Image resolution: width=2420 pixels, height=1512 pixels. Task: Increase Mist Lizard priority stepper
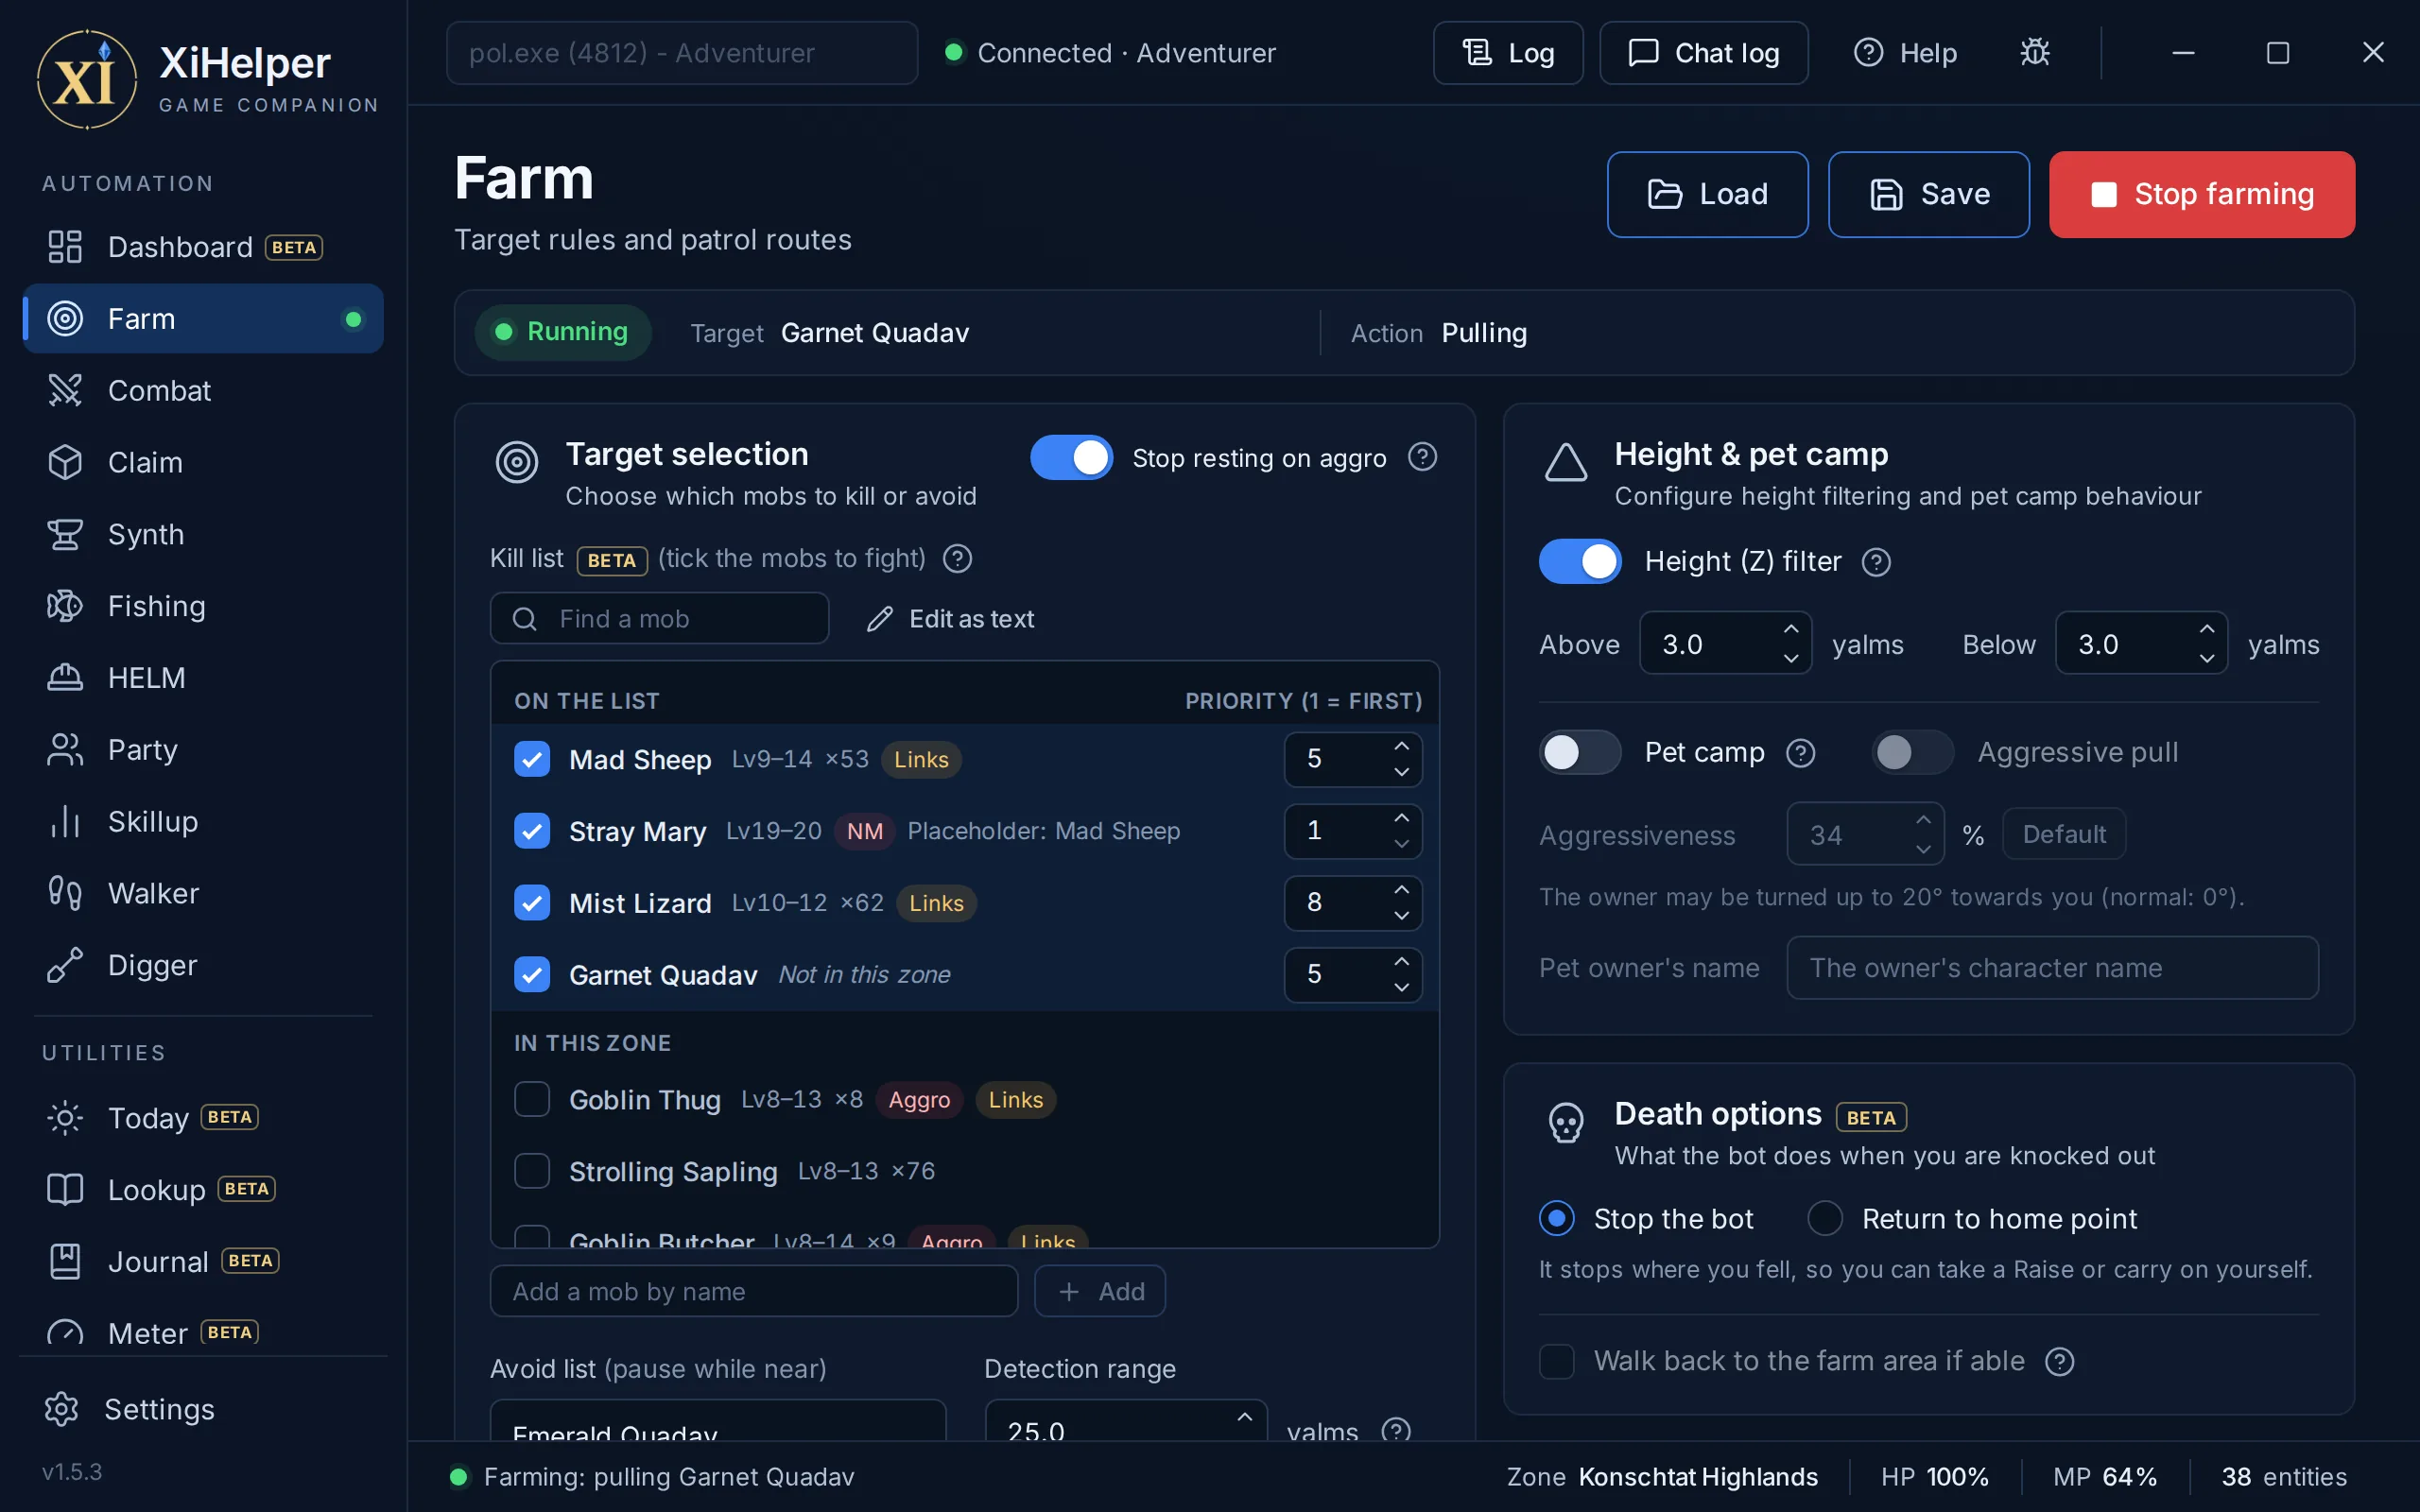[x=1401, y=889]
